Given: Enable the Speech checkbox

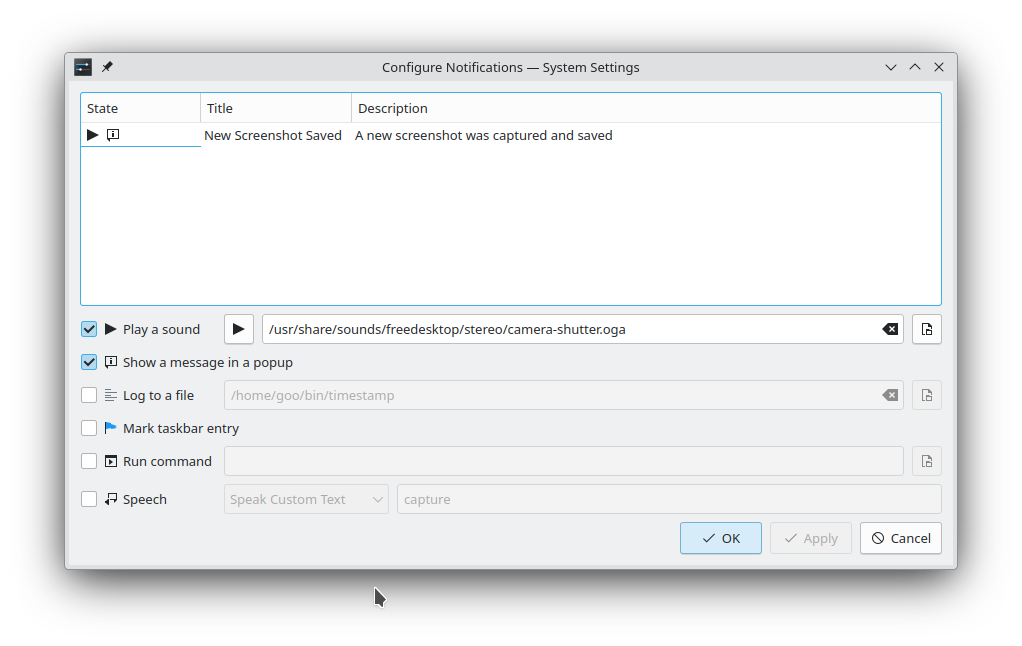Looking at the screenshot, I should tap(89, 499).
